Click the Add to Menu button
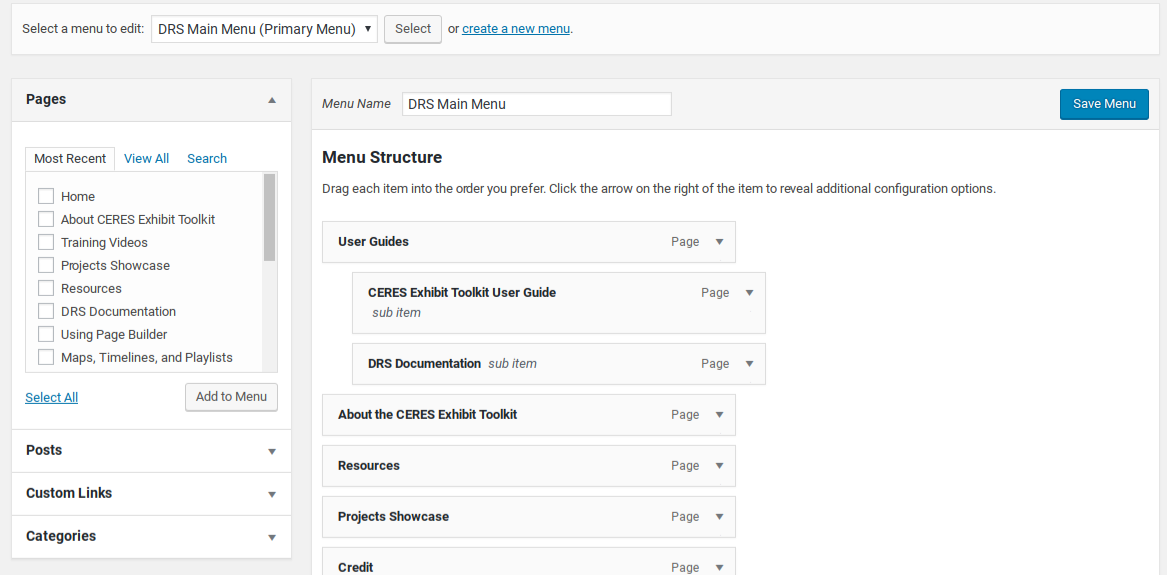The width and height of the screenshot is (1167, 575). coord(231,397)
